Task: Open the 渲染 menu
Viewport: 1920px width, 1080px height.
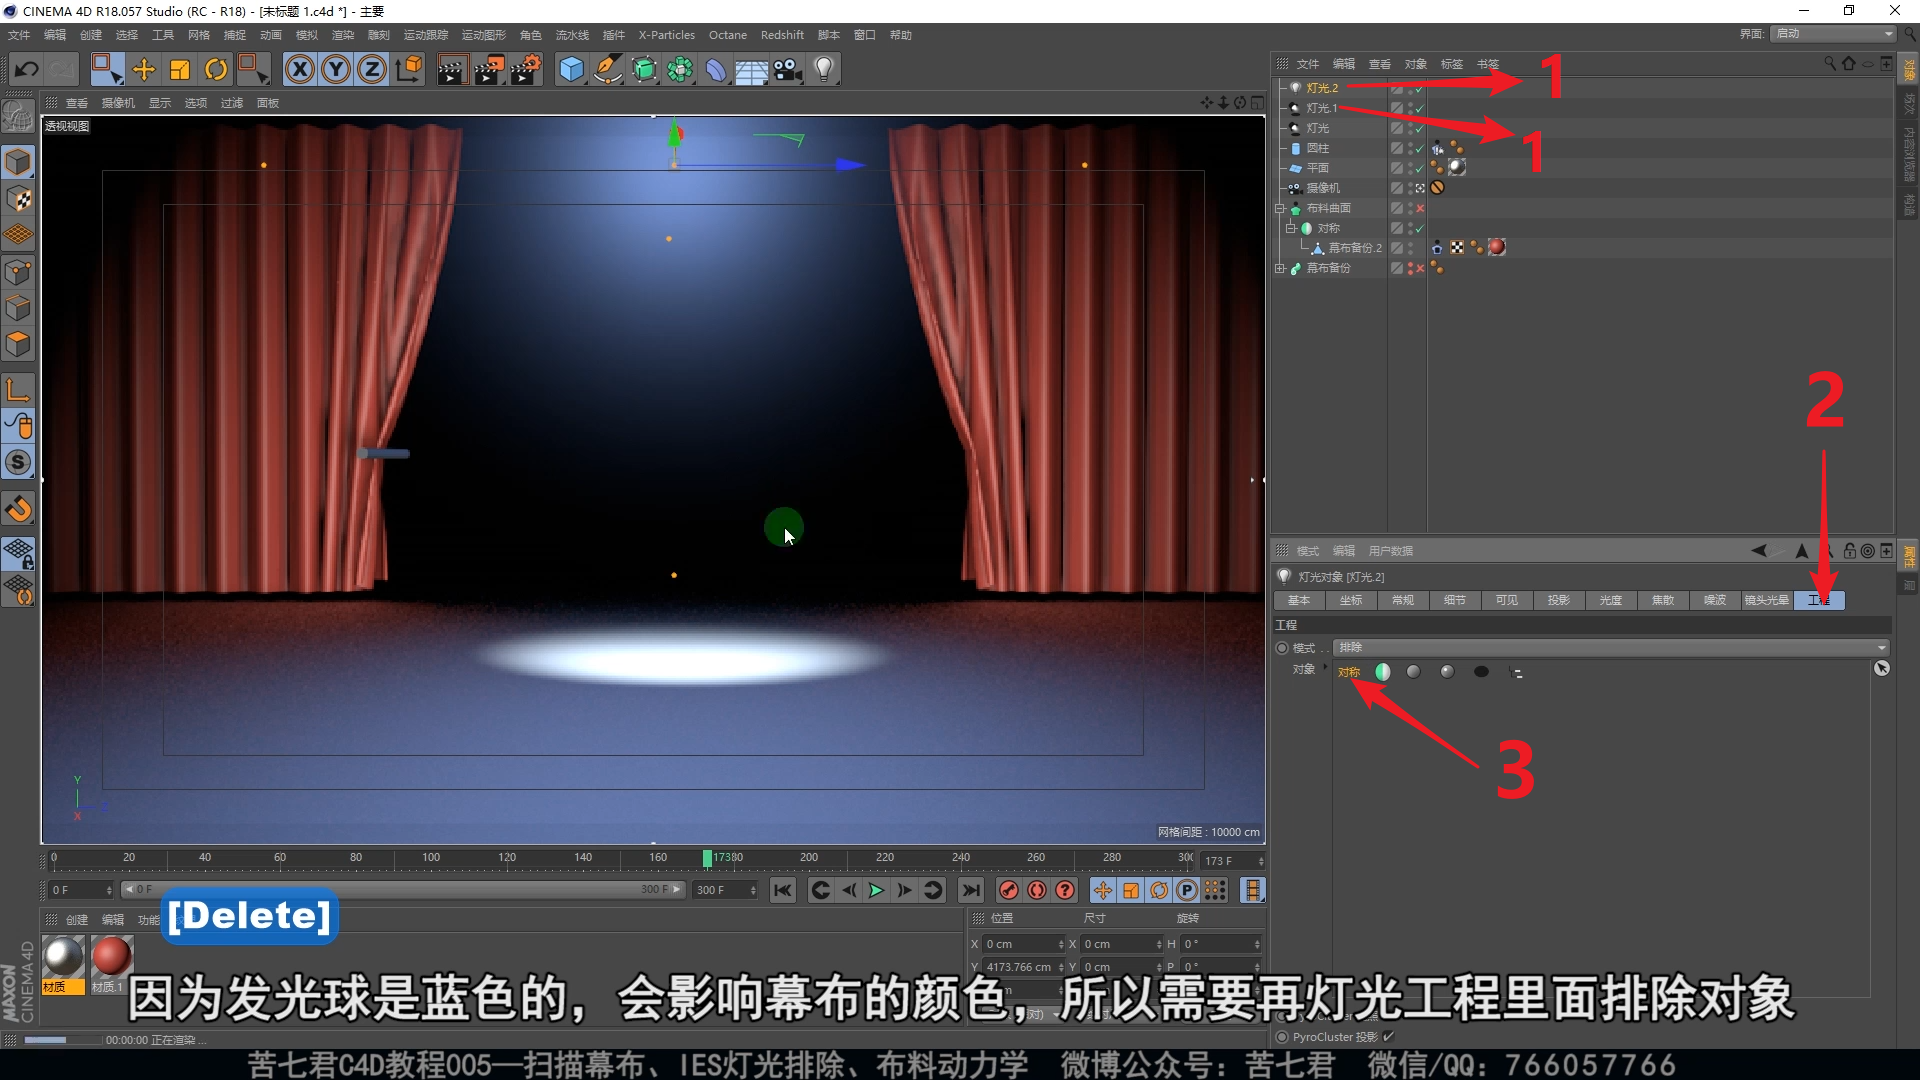Action: coord(342,35)
